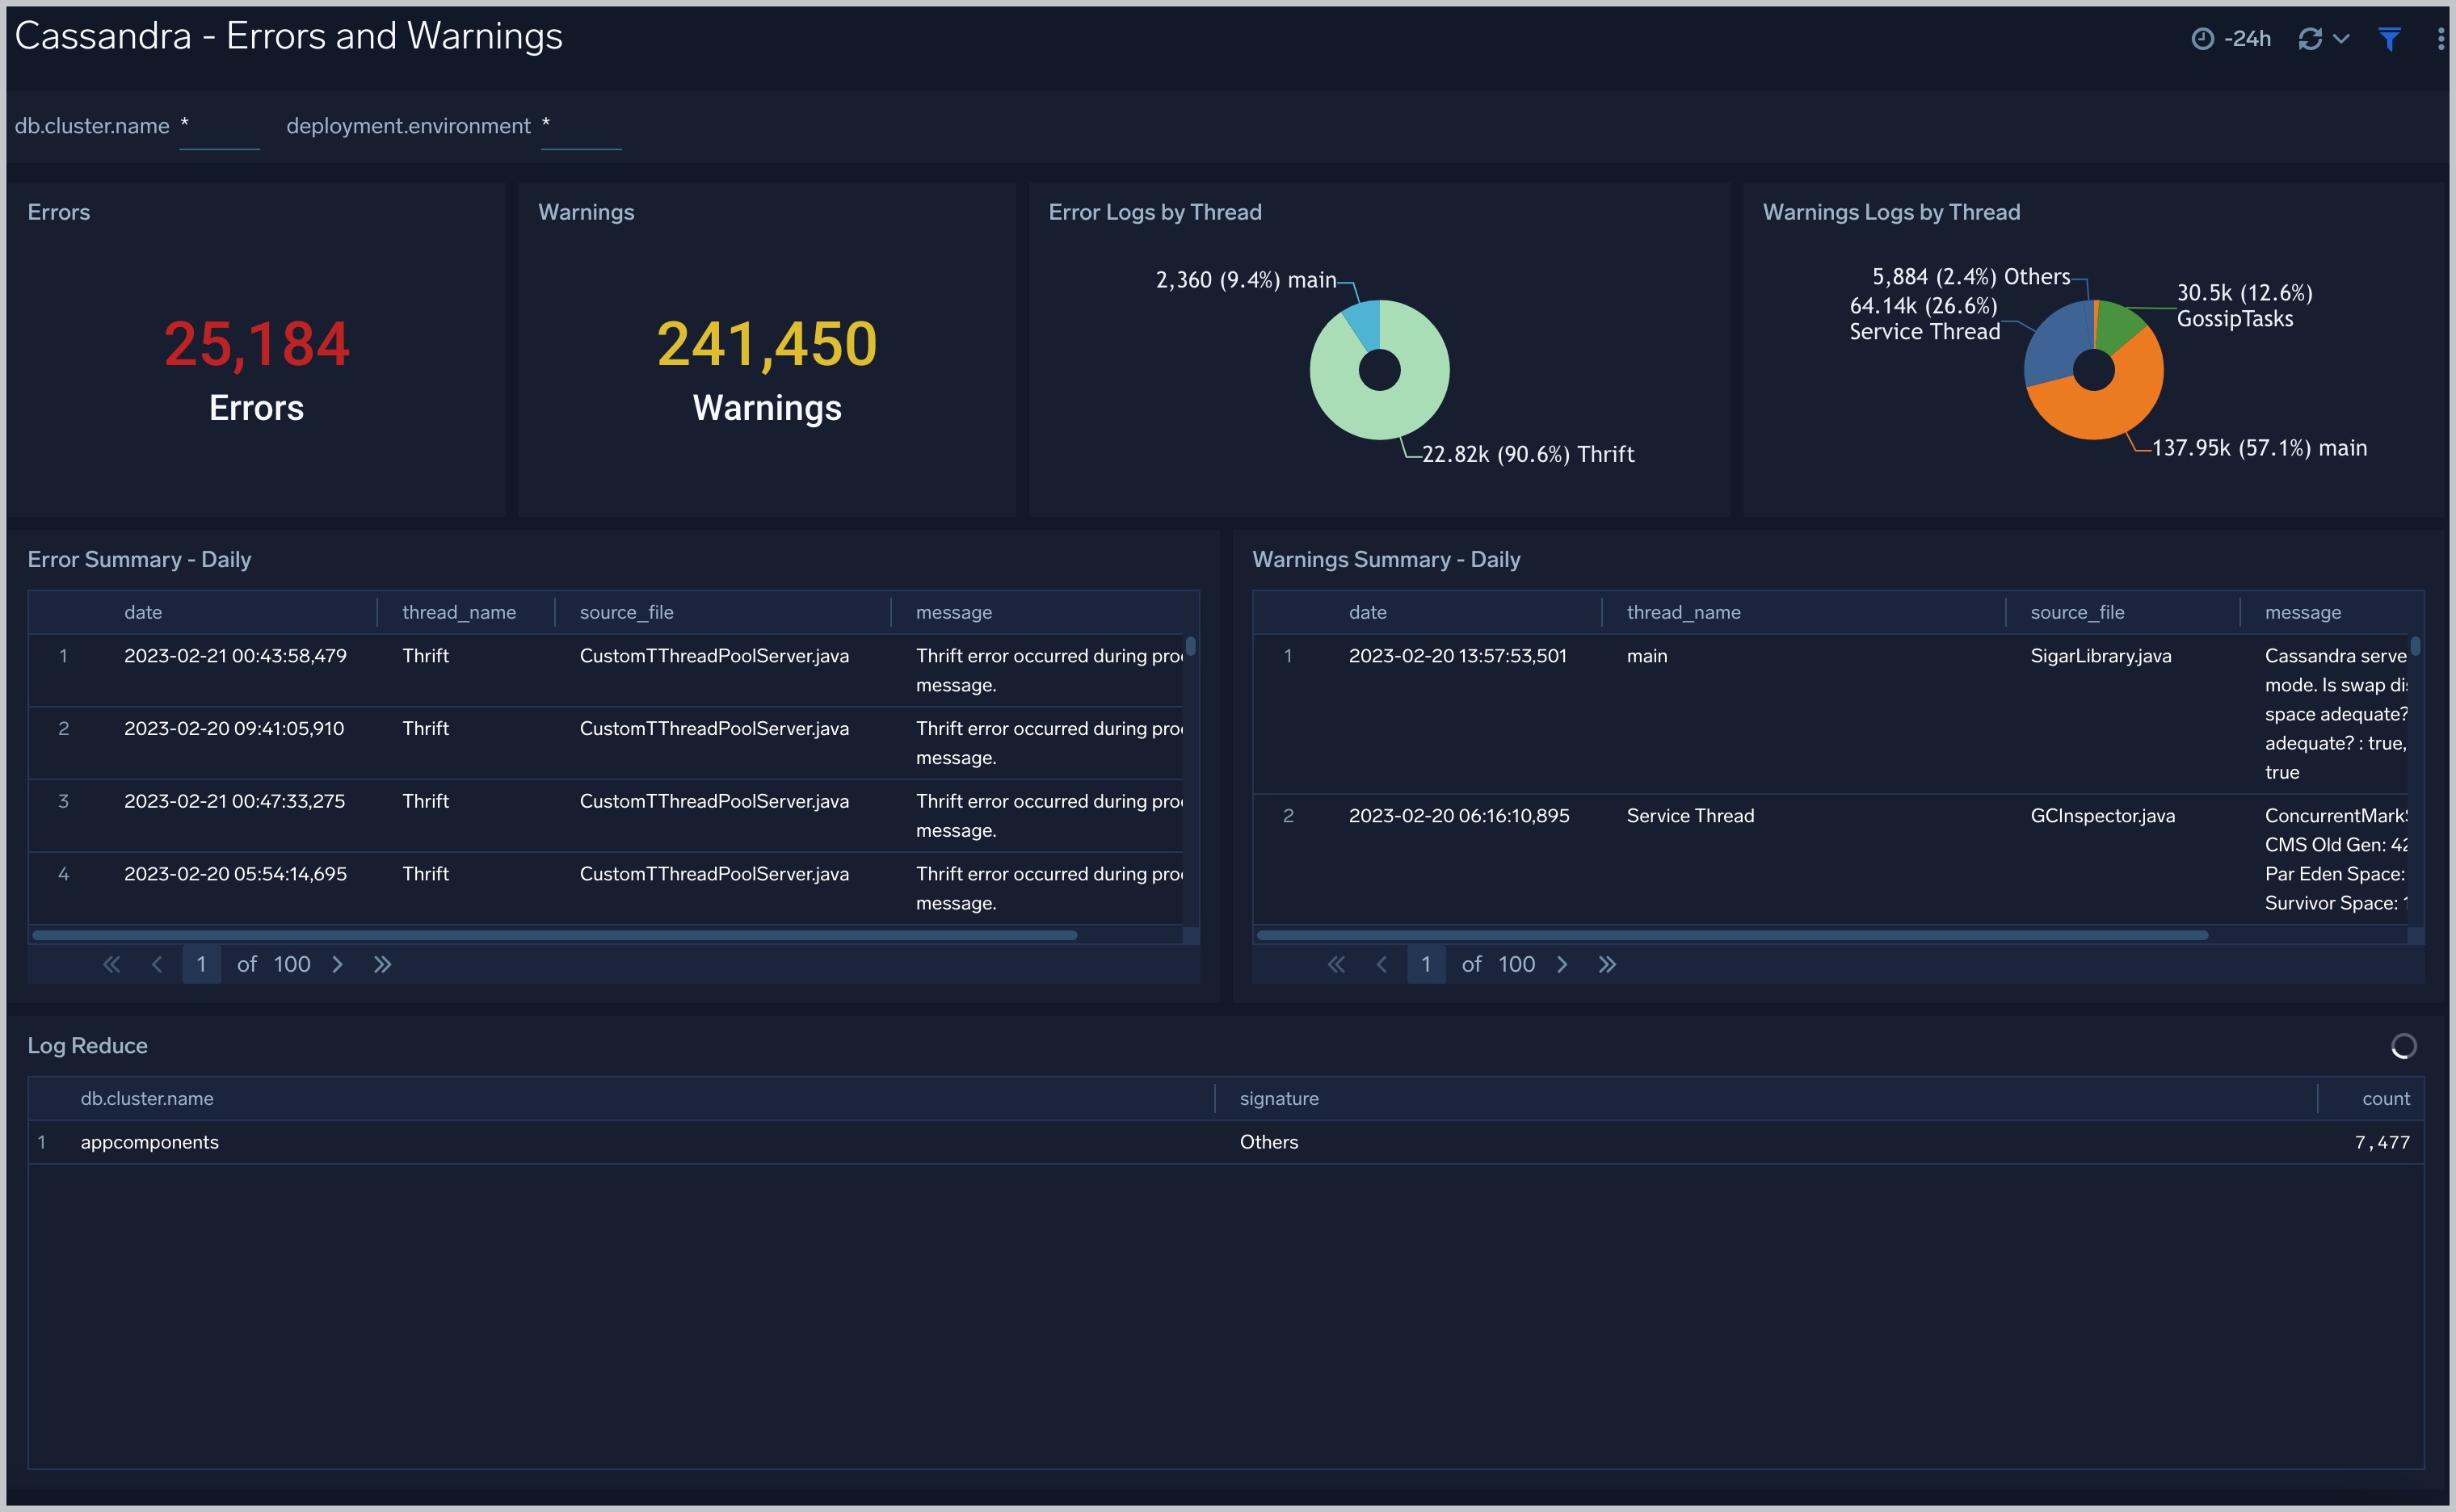Sort Log Reduce by count column header
Viewport: 2456px width, 1512px height.
click(x=2385, y=1098)
